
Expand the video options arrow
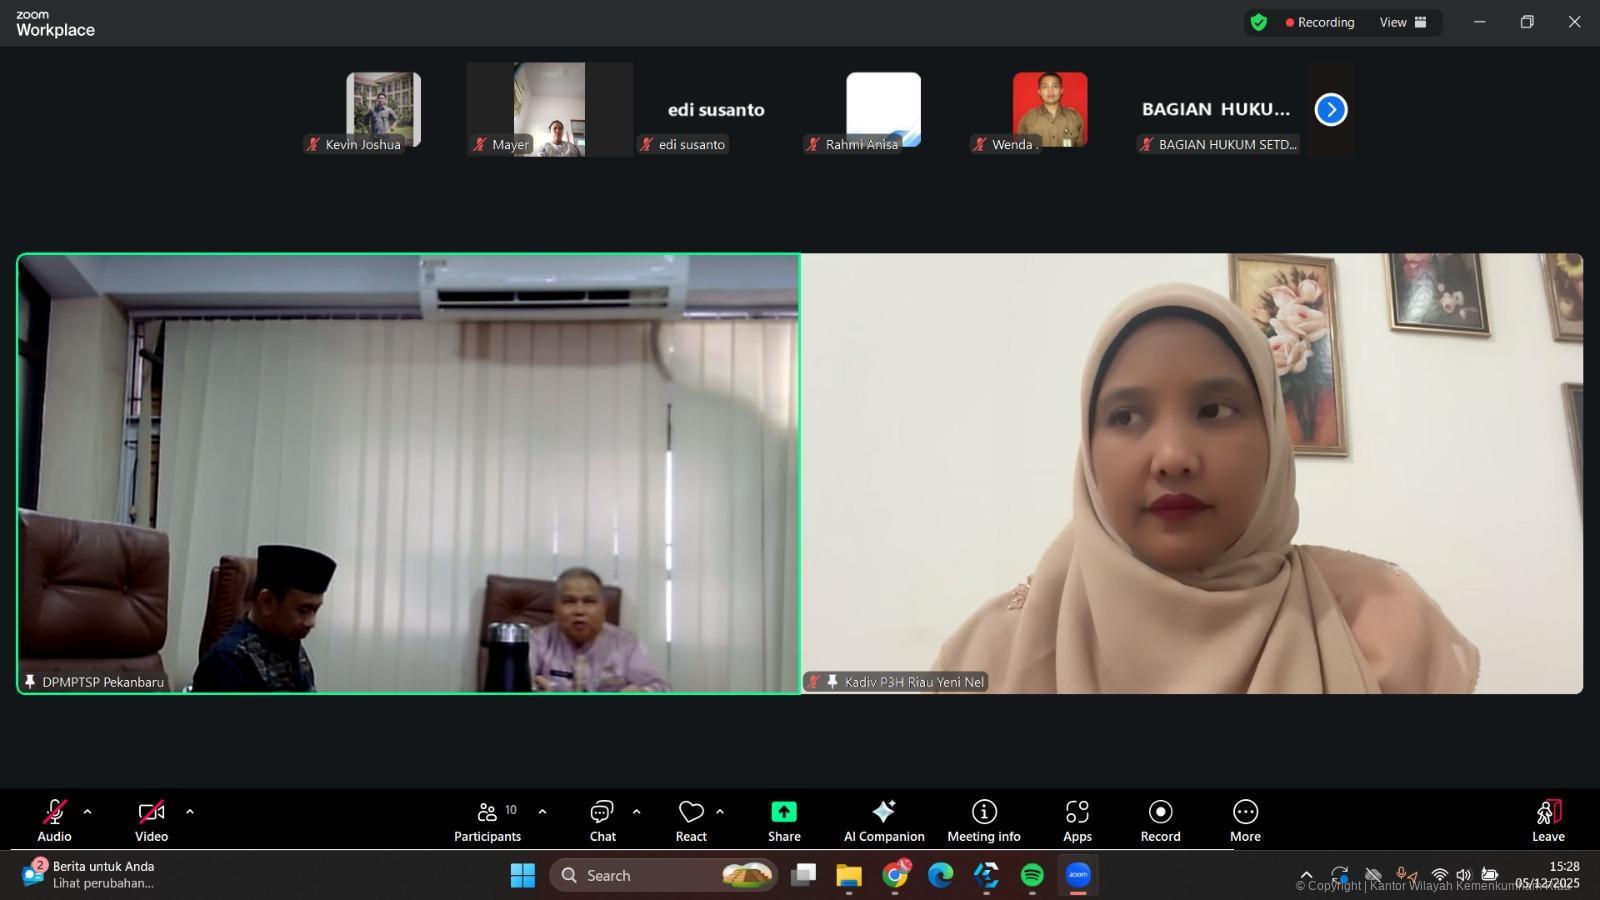click(190, 812)
